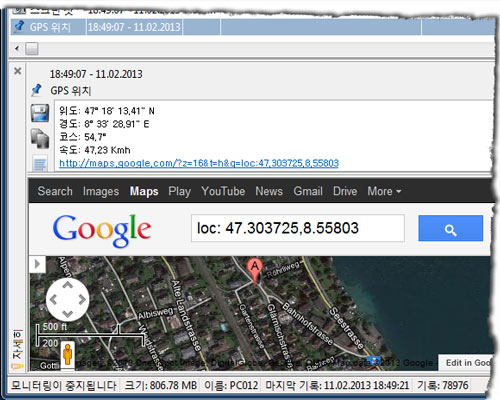Click the Edit in Google link on map
Image resolution: width=500 pixels, height=400 pixels.
(x=466, y=363)
